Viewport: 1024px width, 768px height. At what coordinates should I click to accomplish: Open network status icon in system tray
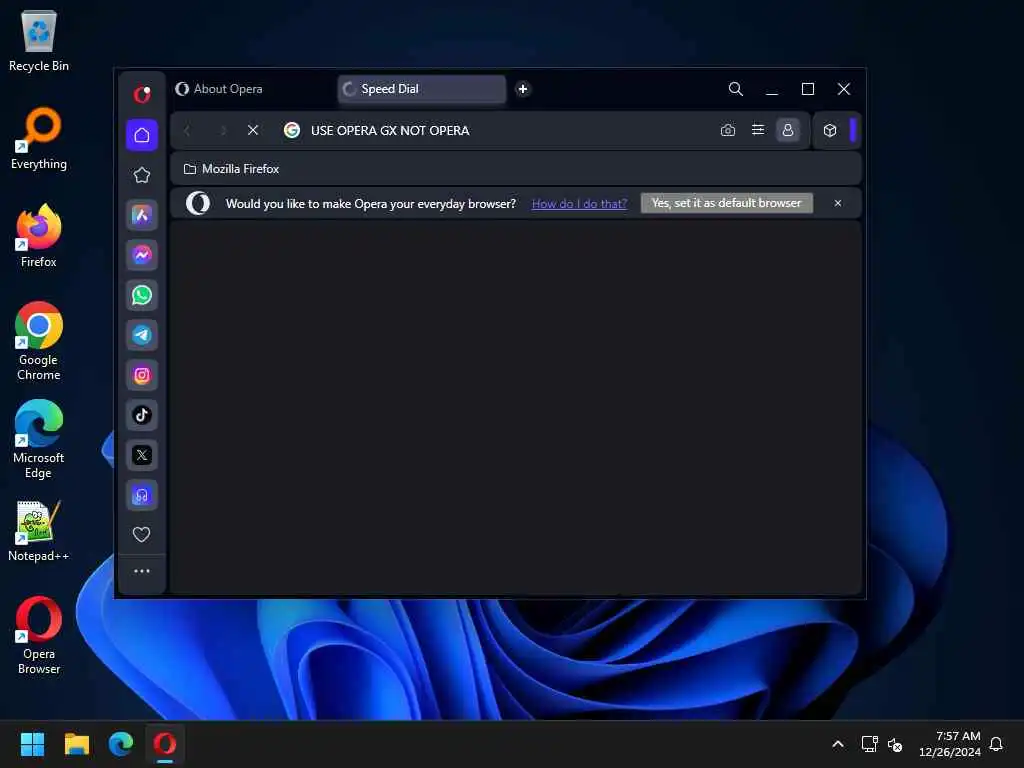(x=869, y=744)
